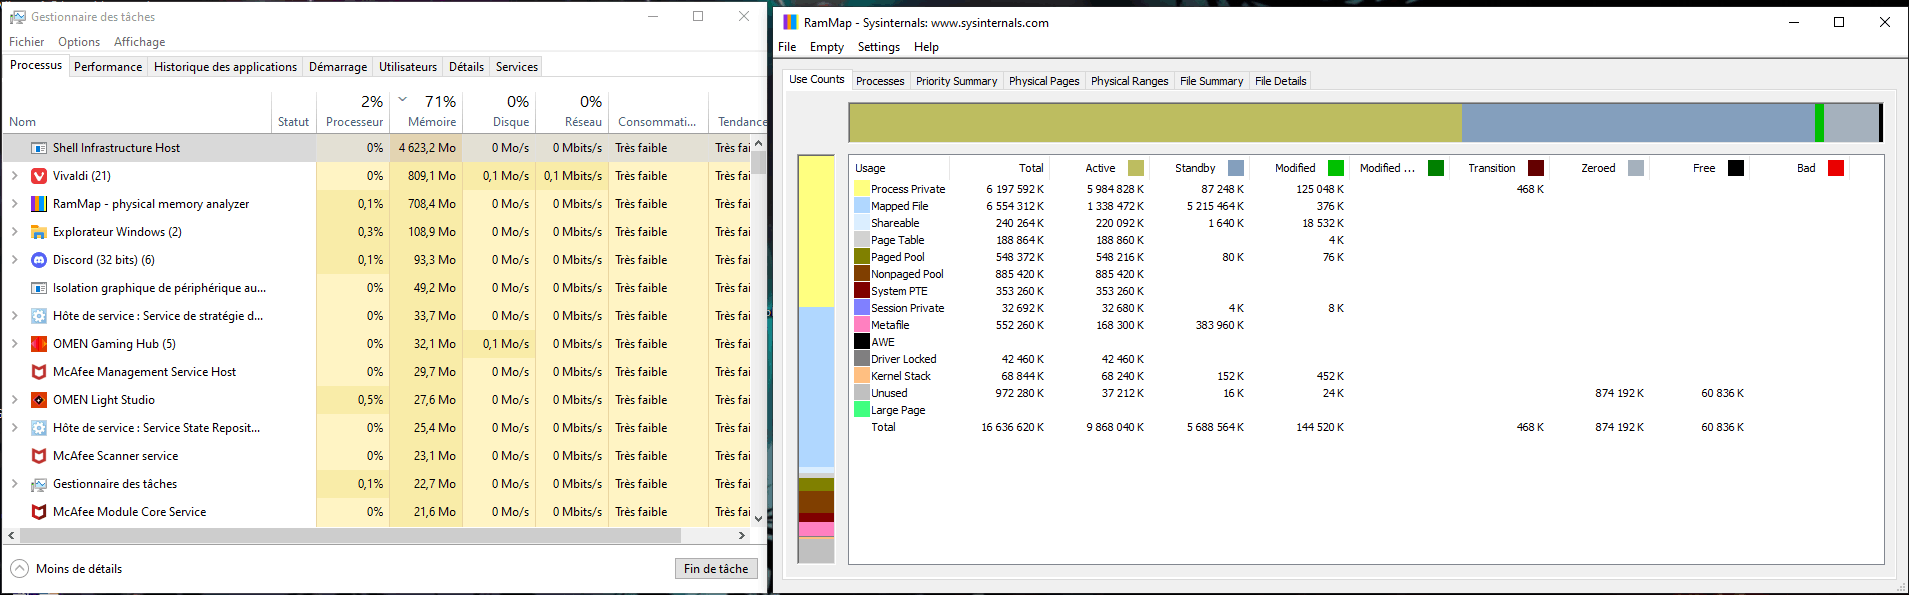1909x595 pixels.
Task: Click the Mapped File blue swatch
Action: point(861,205)
